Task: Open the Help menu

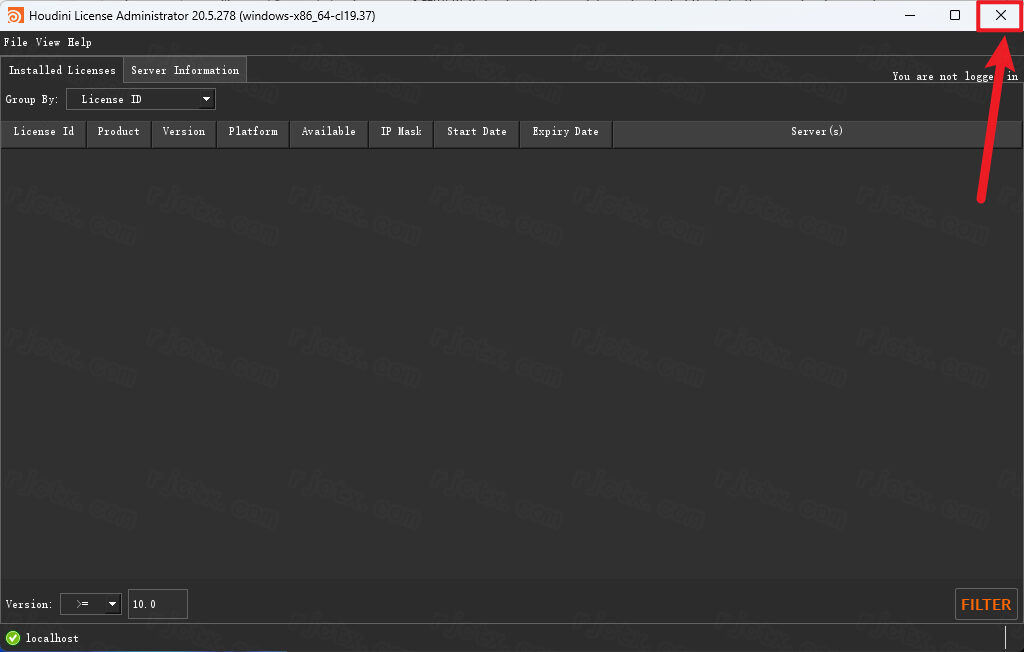Action: pos(80,43)
